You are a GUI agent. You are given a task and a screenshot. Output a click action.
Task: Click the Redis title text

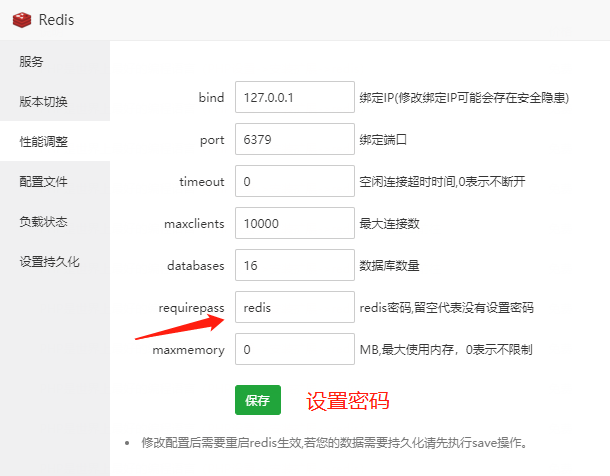tap(56, 20)
